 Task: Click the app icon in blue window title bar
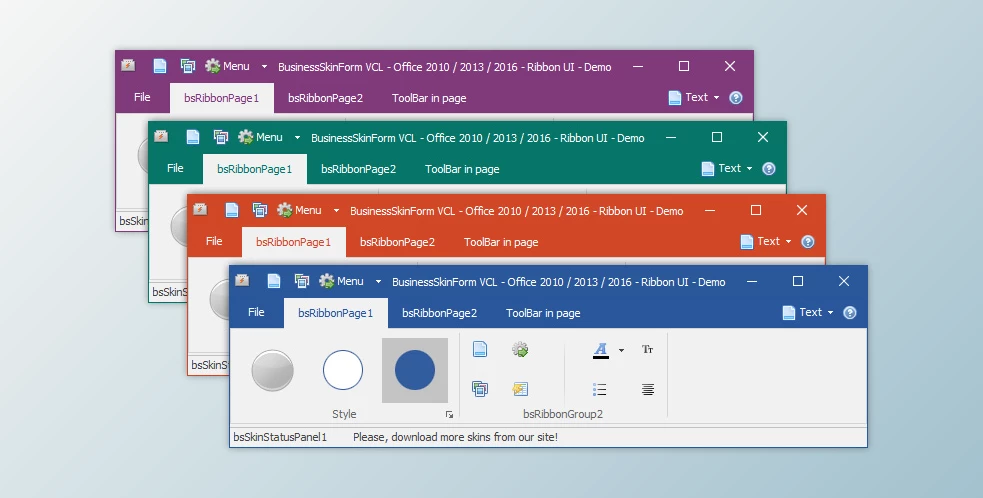point(242,280)
